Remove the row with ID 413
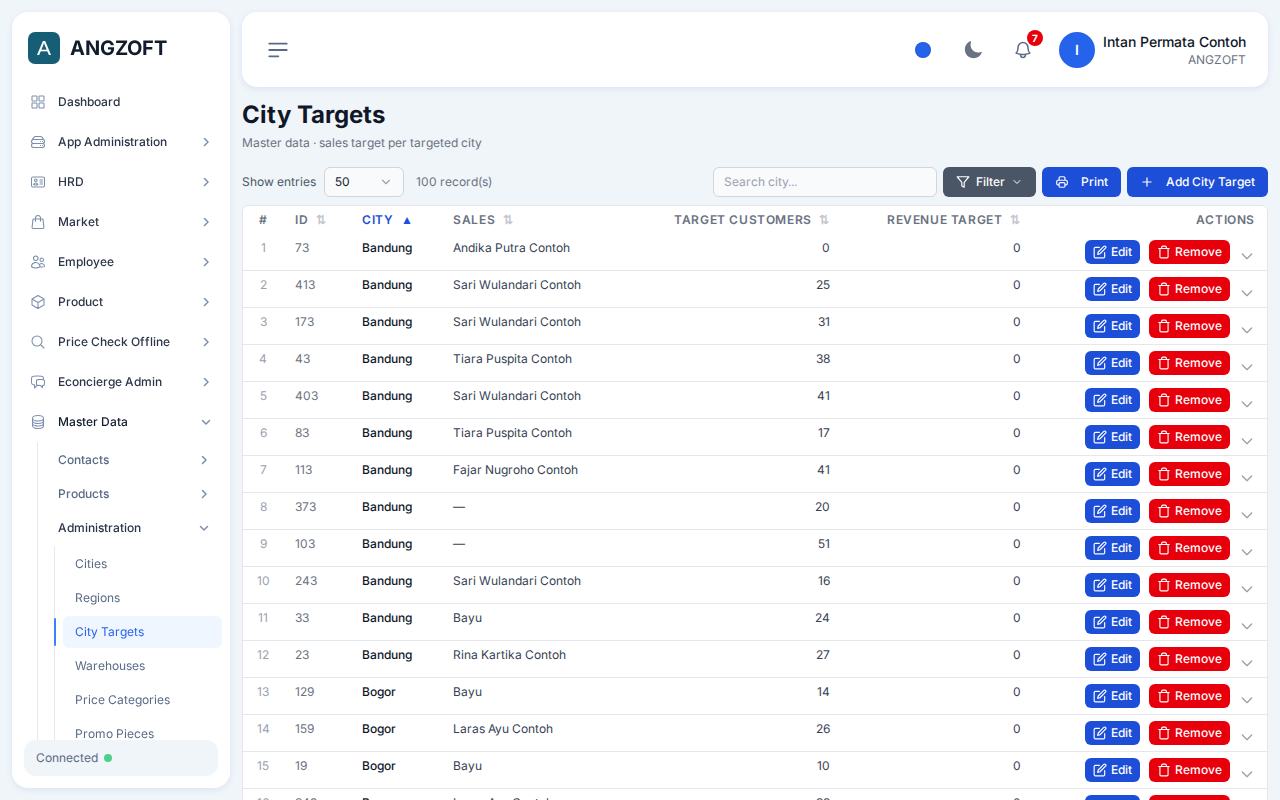The width and height of the screenshot is (1280, 800). coord(1189,289)
